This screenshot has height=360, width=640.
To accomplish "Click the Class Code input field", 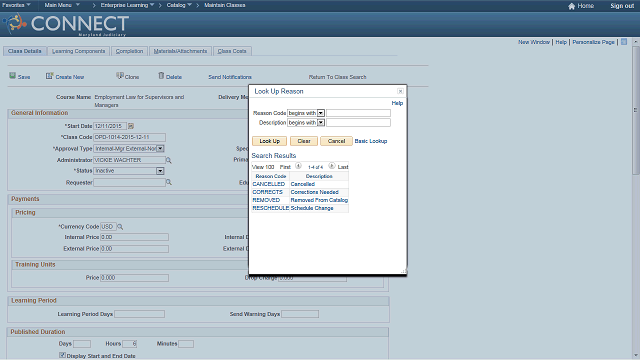I will [129, 137].
